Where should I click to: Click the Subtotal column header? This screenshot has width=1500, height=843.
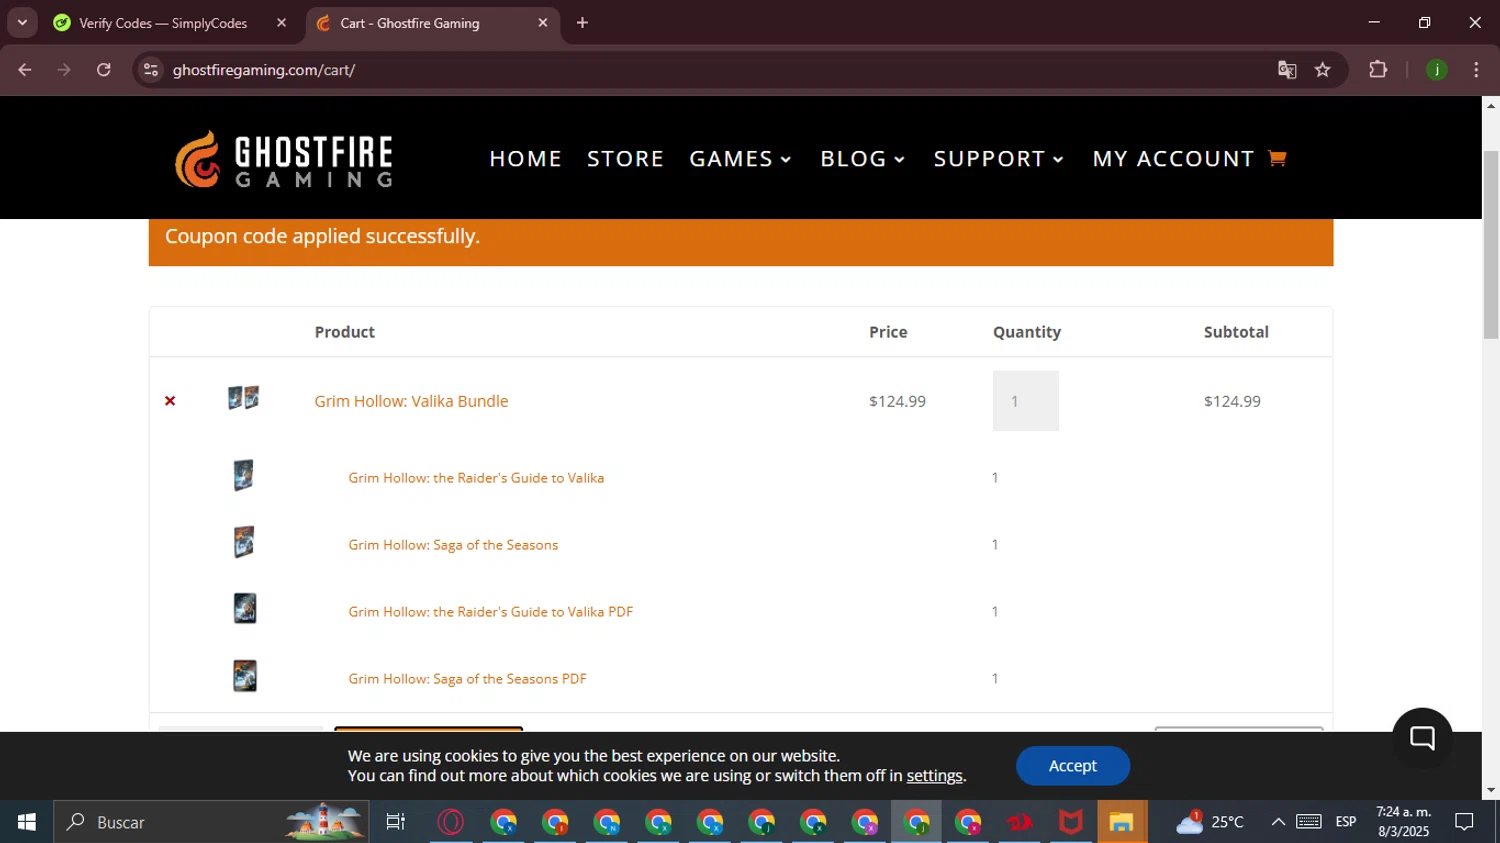tap(1236, 332)
